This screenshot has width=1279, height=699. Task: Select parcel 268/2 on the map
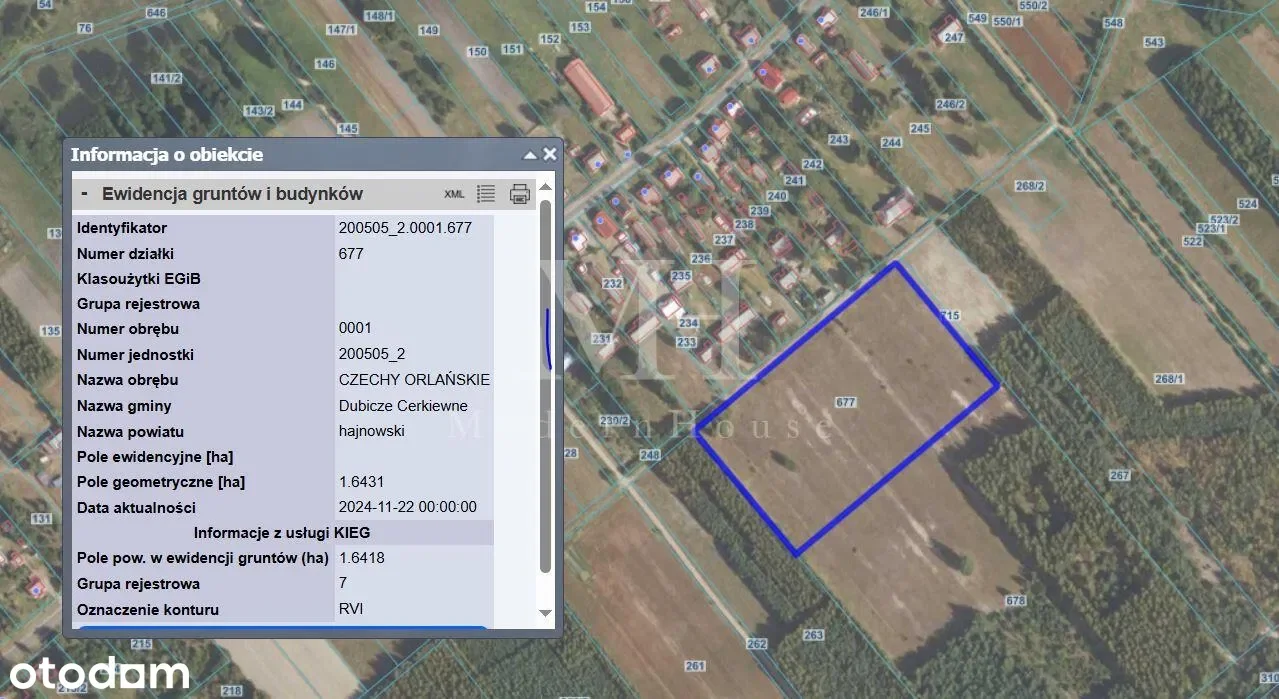(1029, 186)
